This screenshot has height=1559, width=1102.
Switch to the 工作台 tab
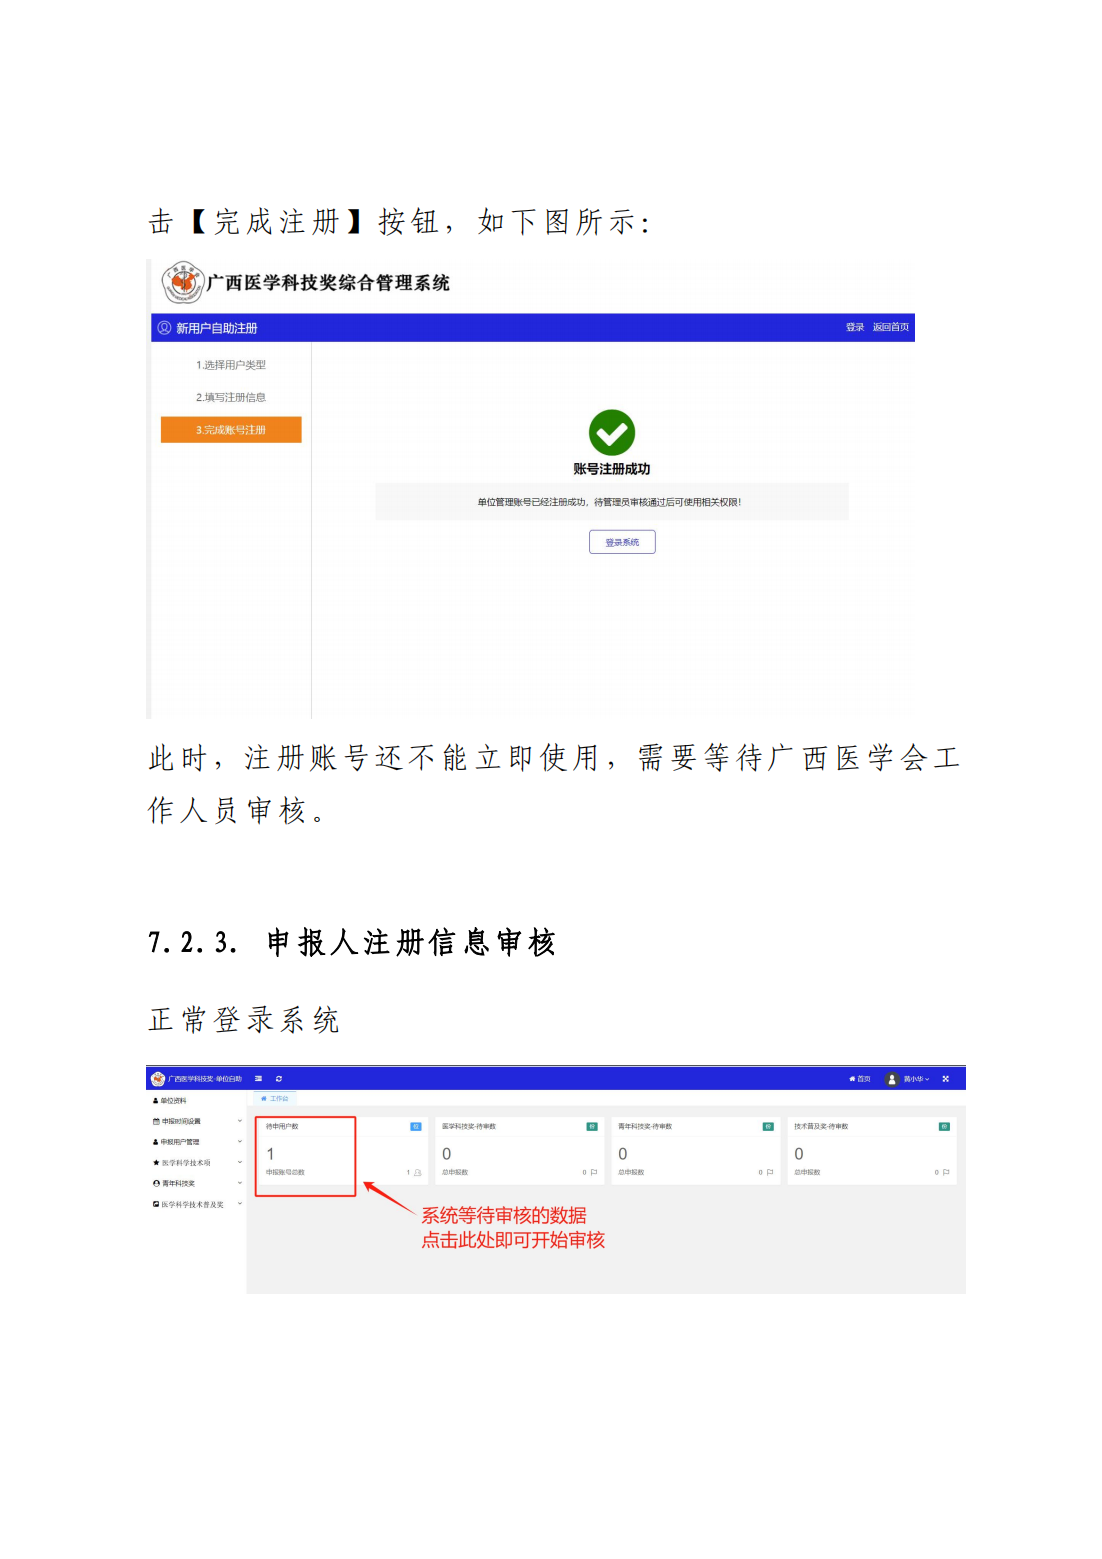pos(274,1099)
